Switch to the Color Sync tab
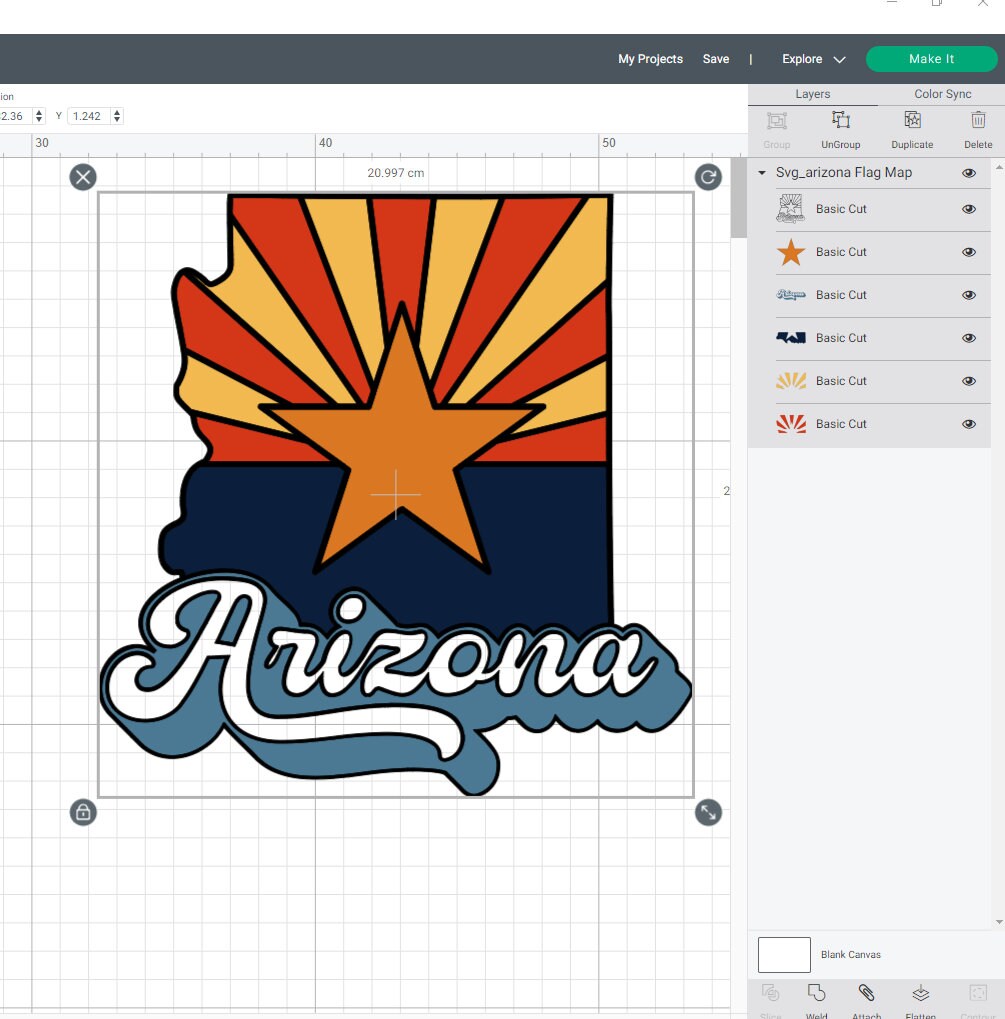The image size is (1005, 1019). pos(941,93)
